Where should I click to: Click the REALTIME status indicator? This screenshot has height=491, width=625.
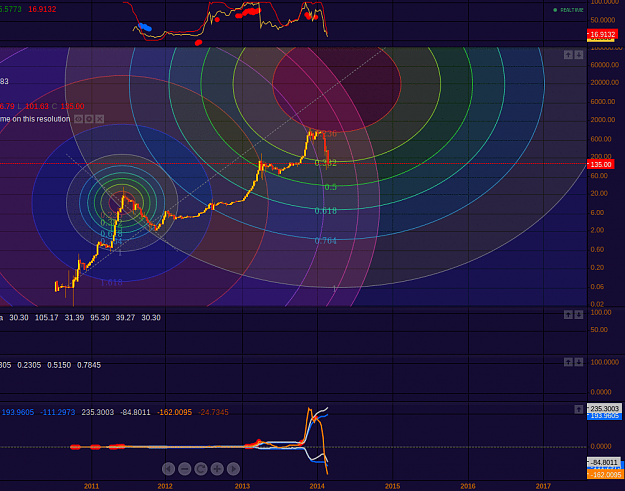[x=568, y=10]
